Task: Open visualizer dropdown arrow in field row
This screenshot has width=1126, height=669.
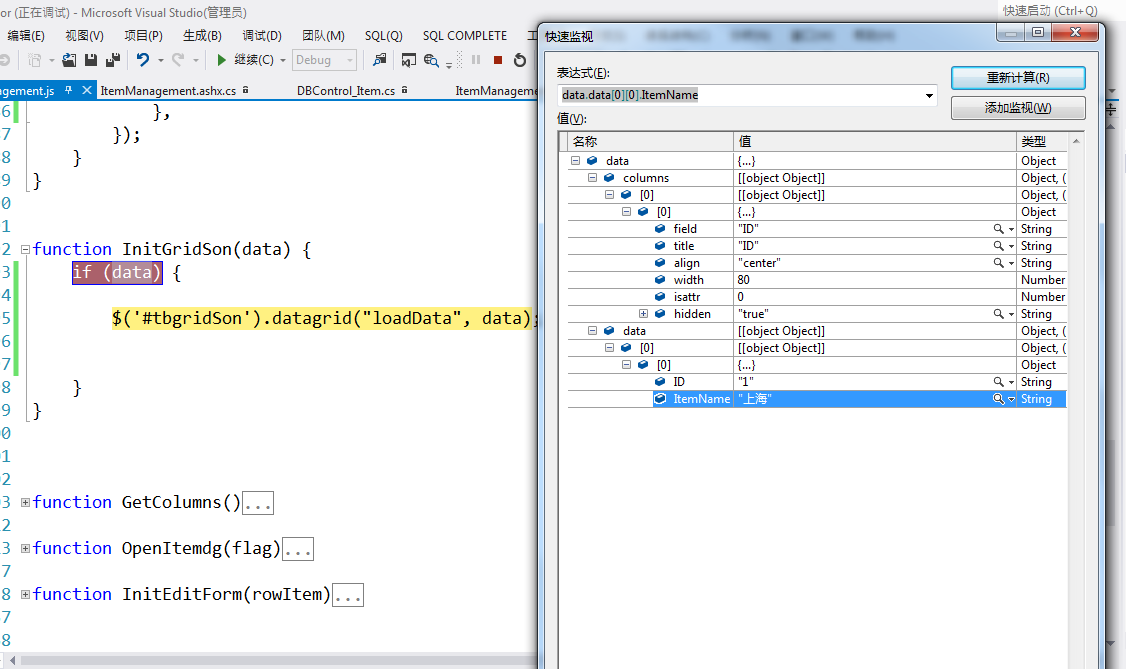Action: coord(1011,229)
